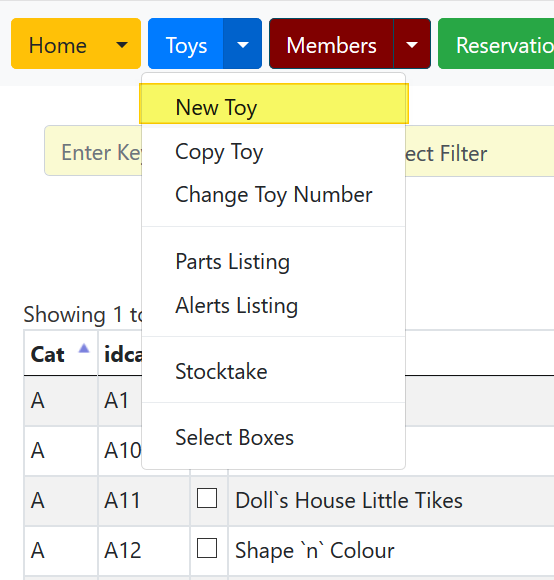Click the maroon Members button
Viewport: 554px width, 580px height.
(x=332, y=44)
